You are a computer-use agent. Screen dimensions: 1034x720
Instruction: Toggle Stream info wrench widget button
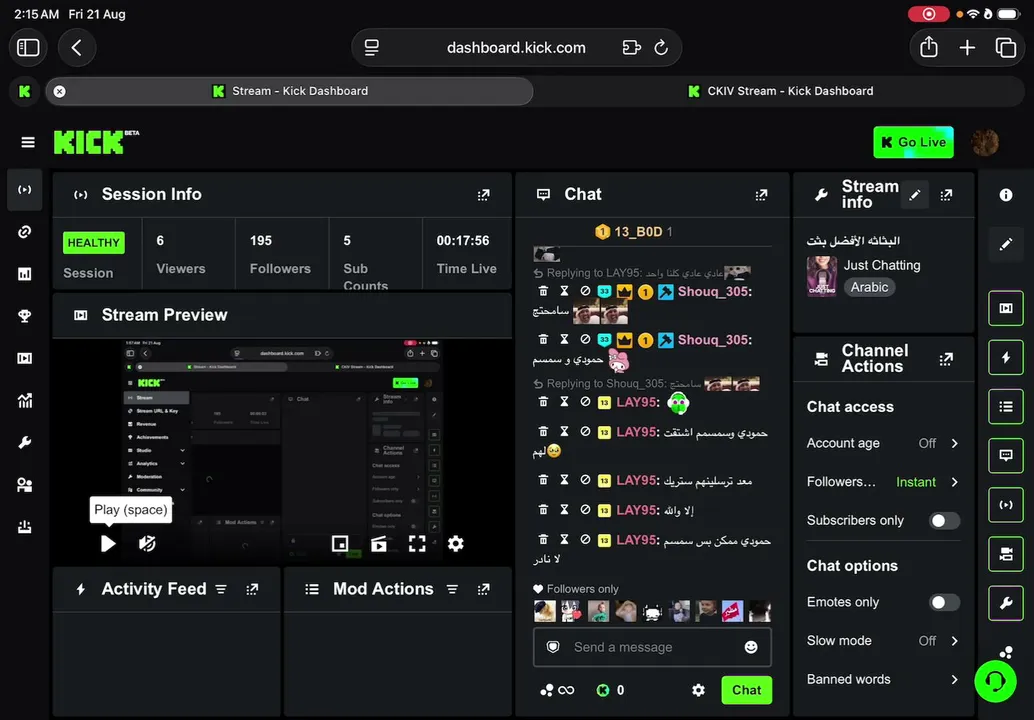(1006, 603)
